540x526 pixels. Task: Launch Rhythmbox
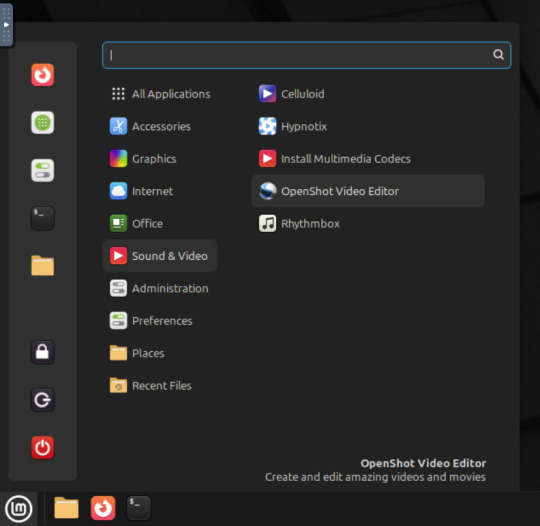[x=368, y=223]
